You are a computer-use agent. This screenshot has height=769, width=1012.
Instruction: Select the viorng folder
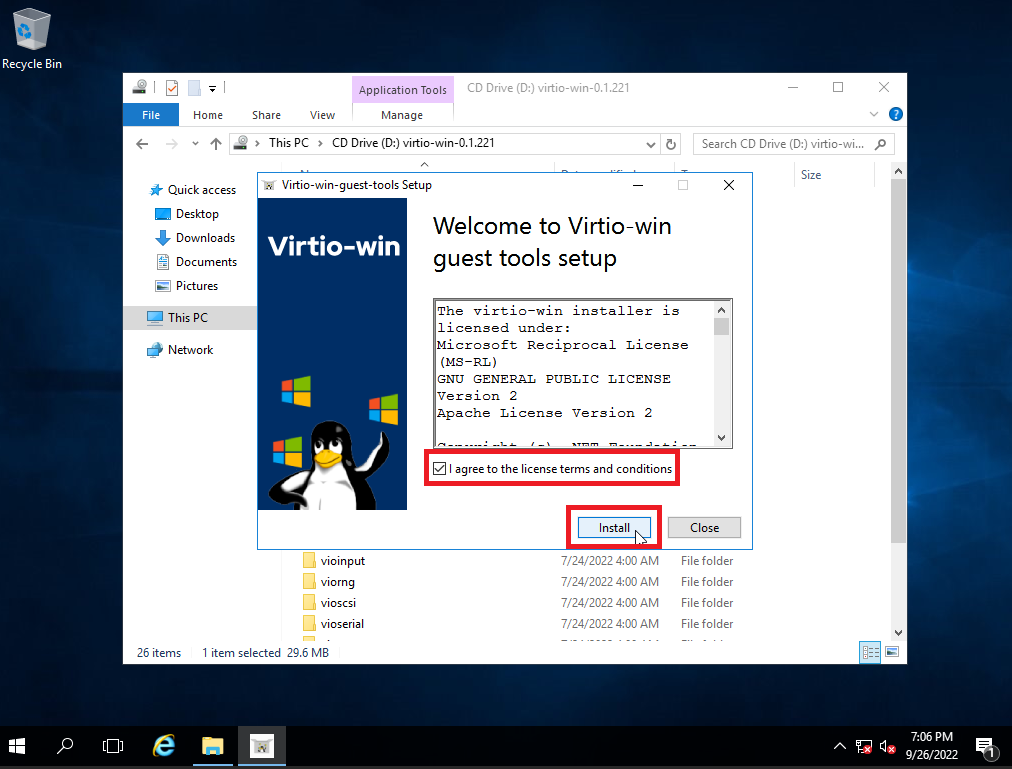[329, 582]
